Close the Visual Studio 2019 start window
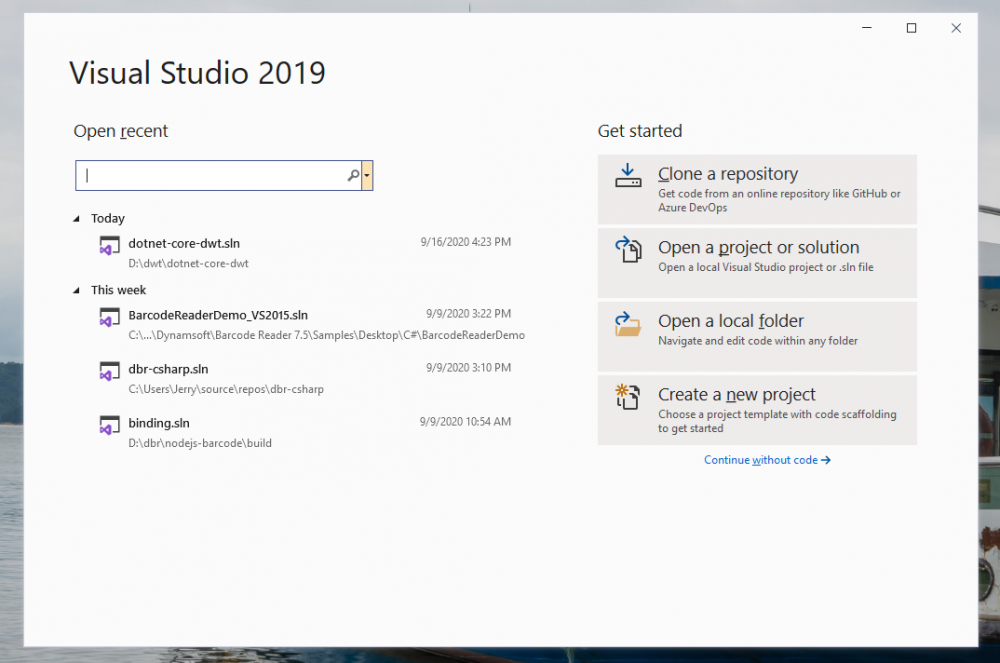 click(956, 29)
